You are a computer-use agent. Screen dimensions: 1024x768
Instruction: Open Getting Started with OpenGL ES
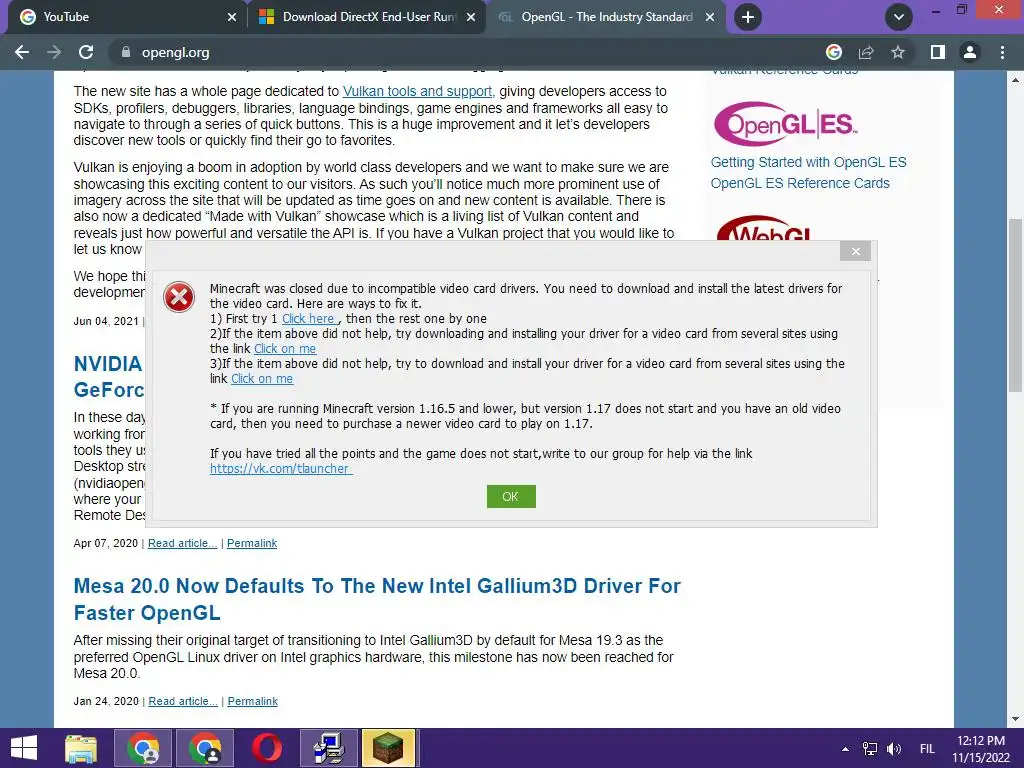pyautogui.click(x=808, y=162)
